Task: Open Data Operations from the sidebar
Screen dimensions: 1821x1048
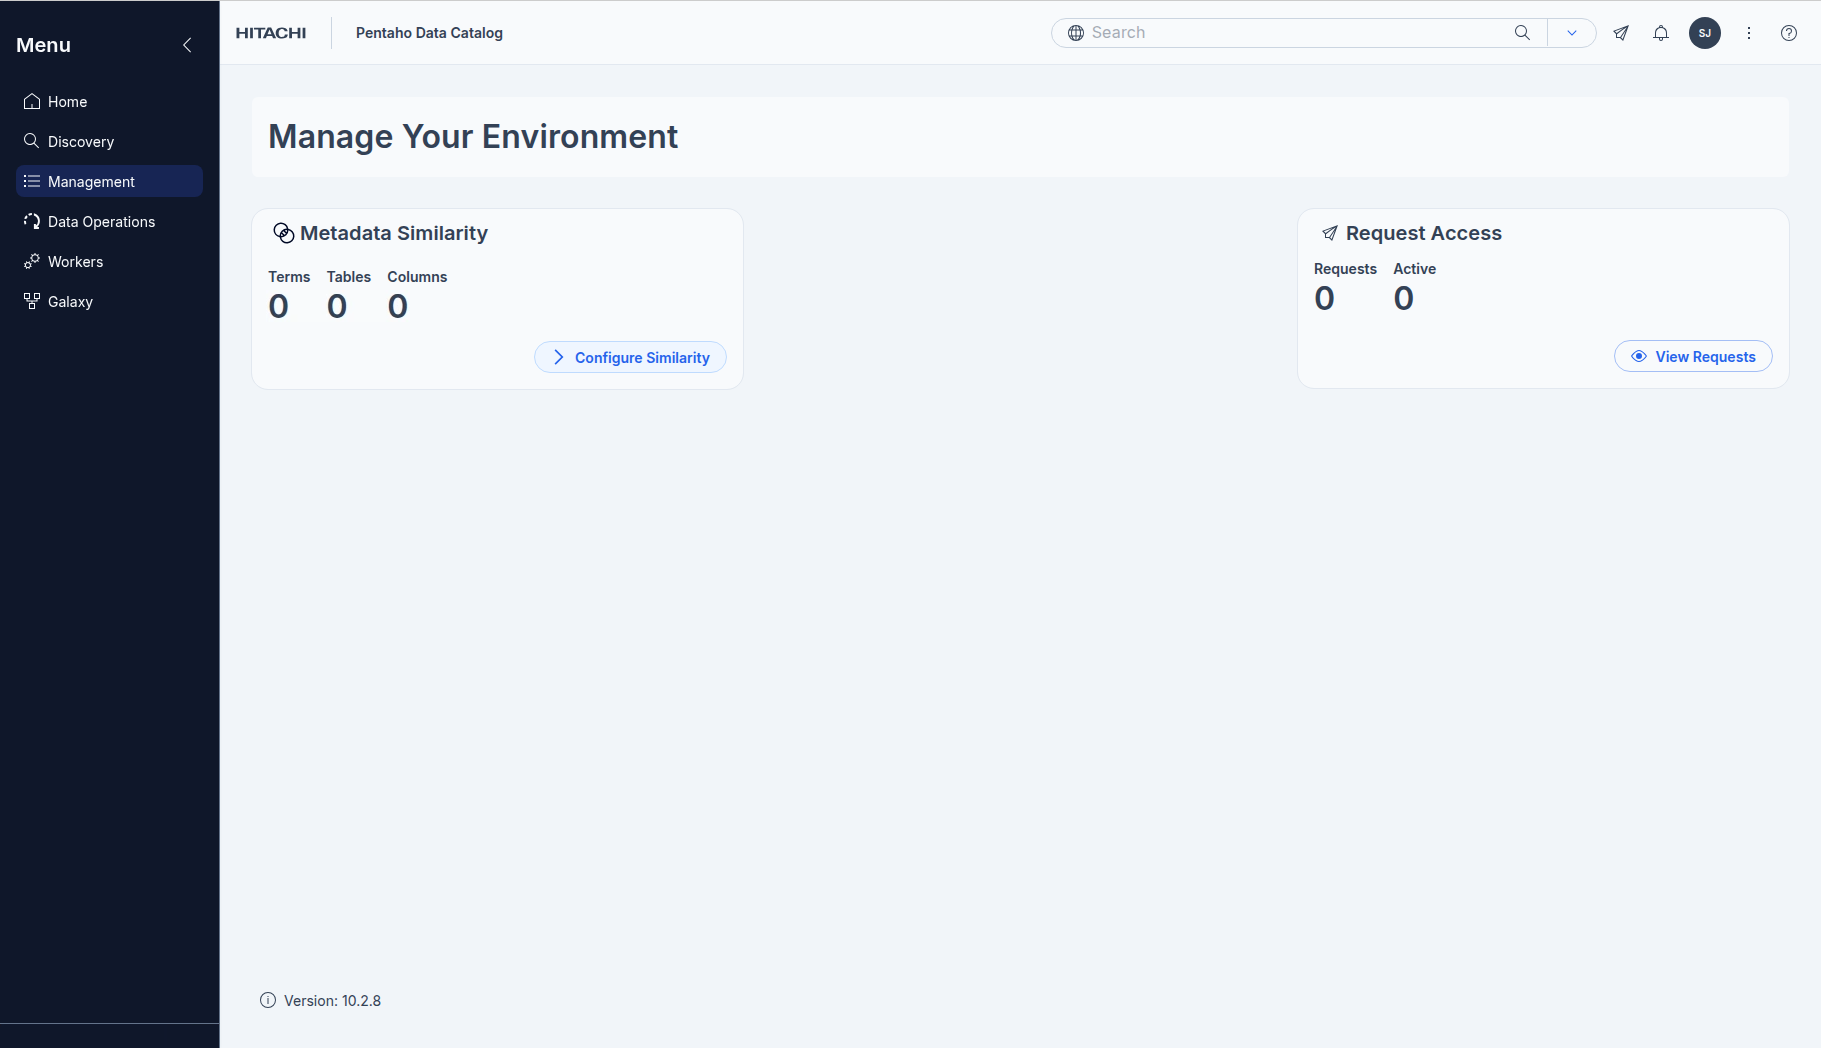Action: (x=101, y=222)
